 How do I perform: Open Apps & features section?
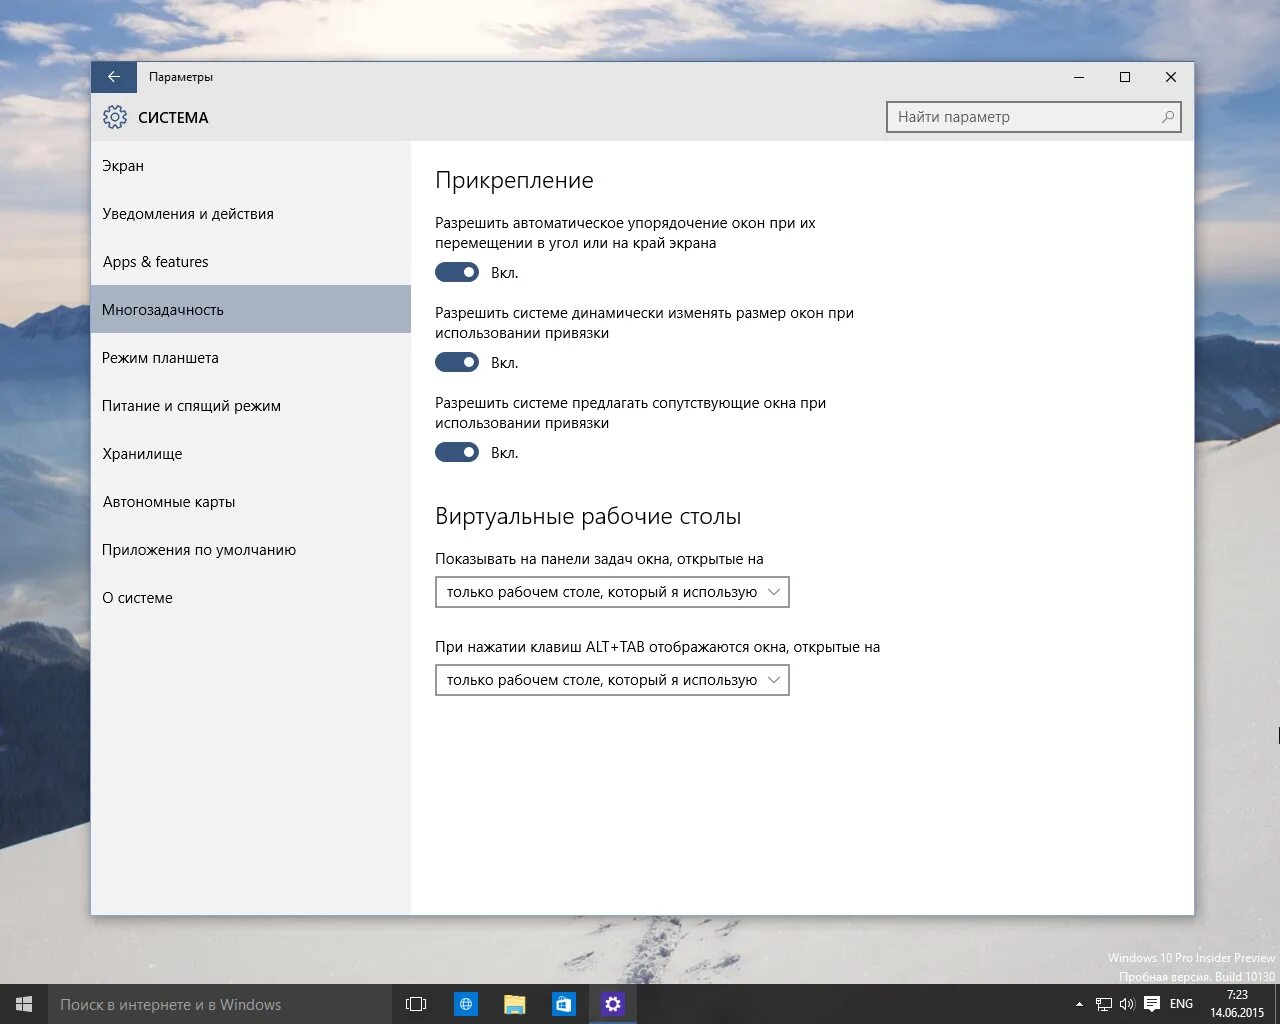point(251,262)
